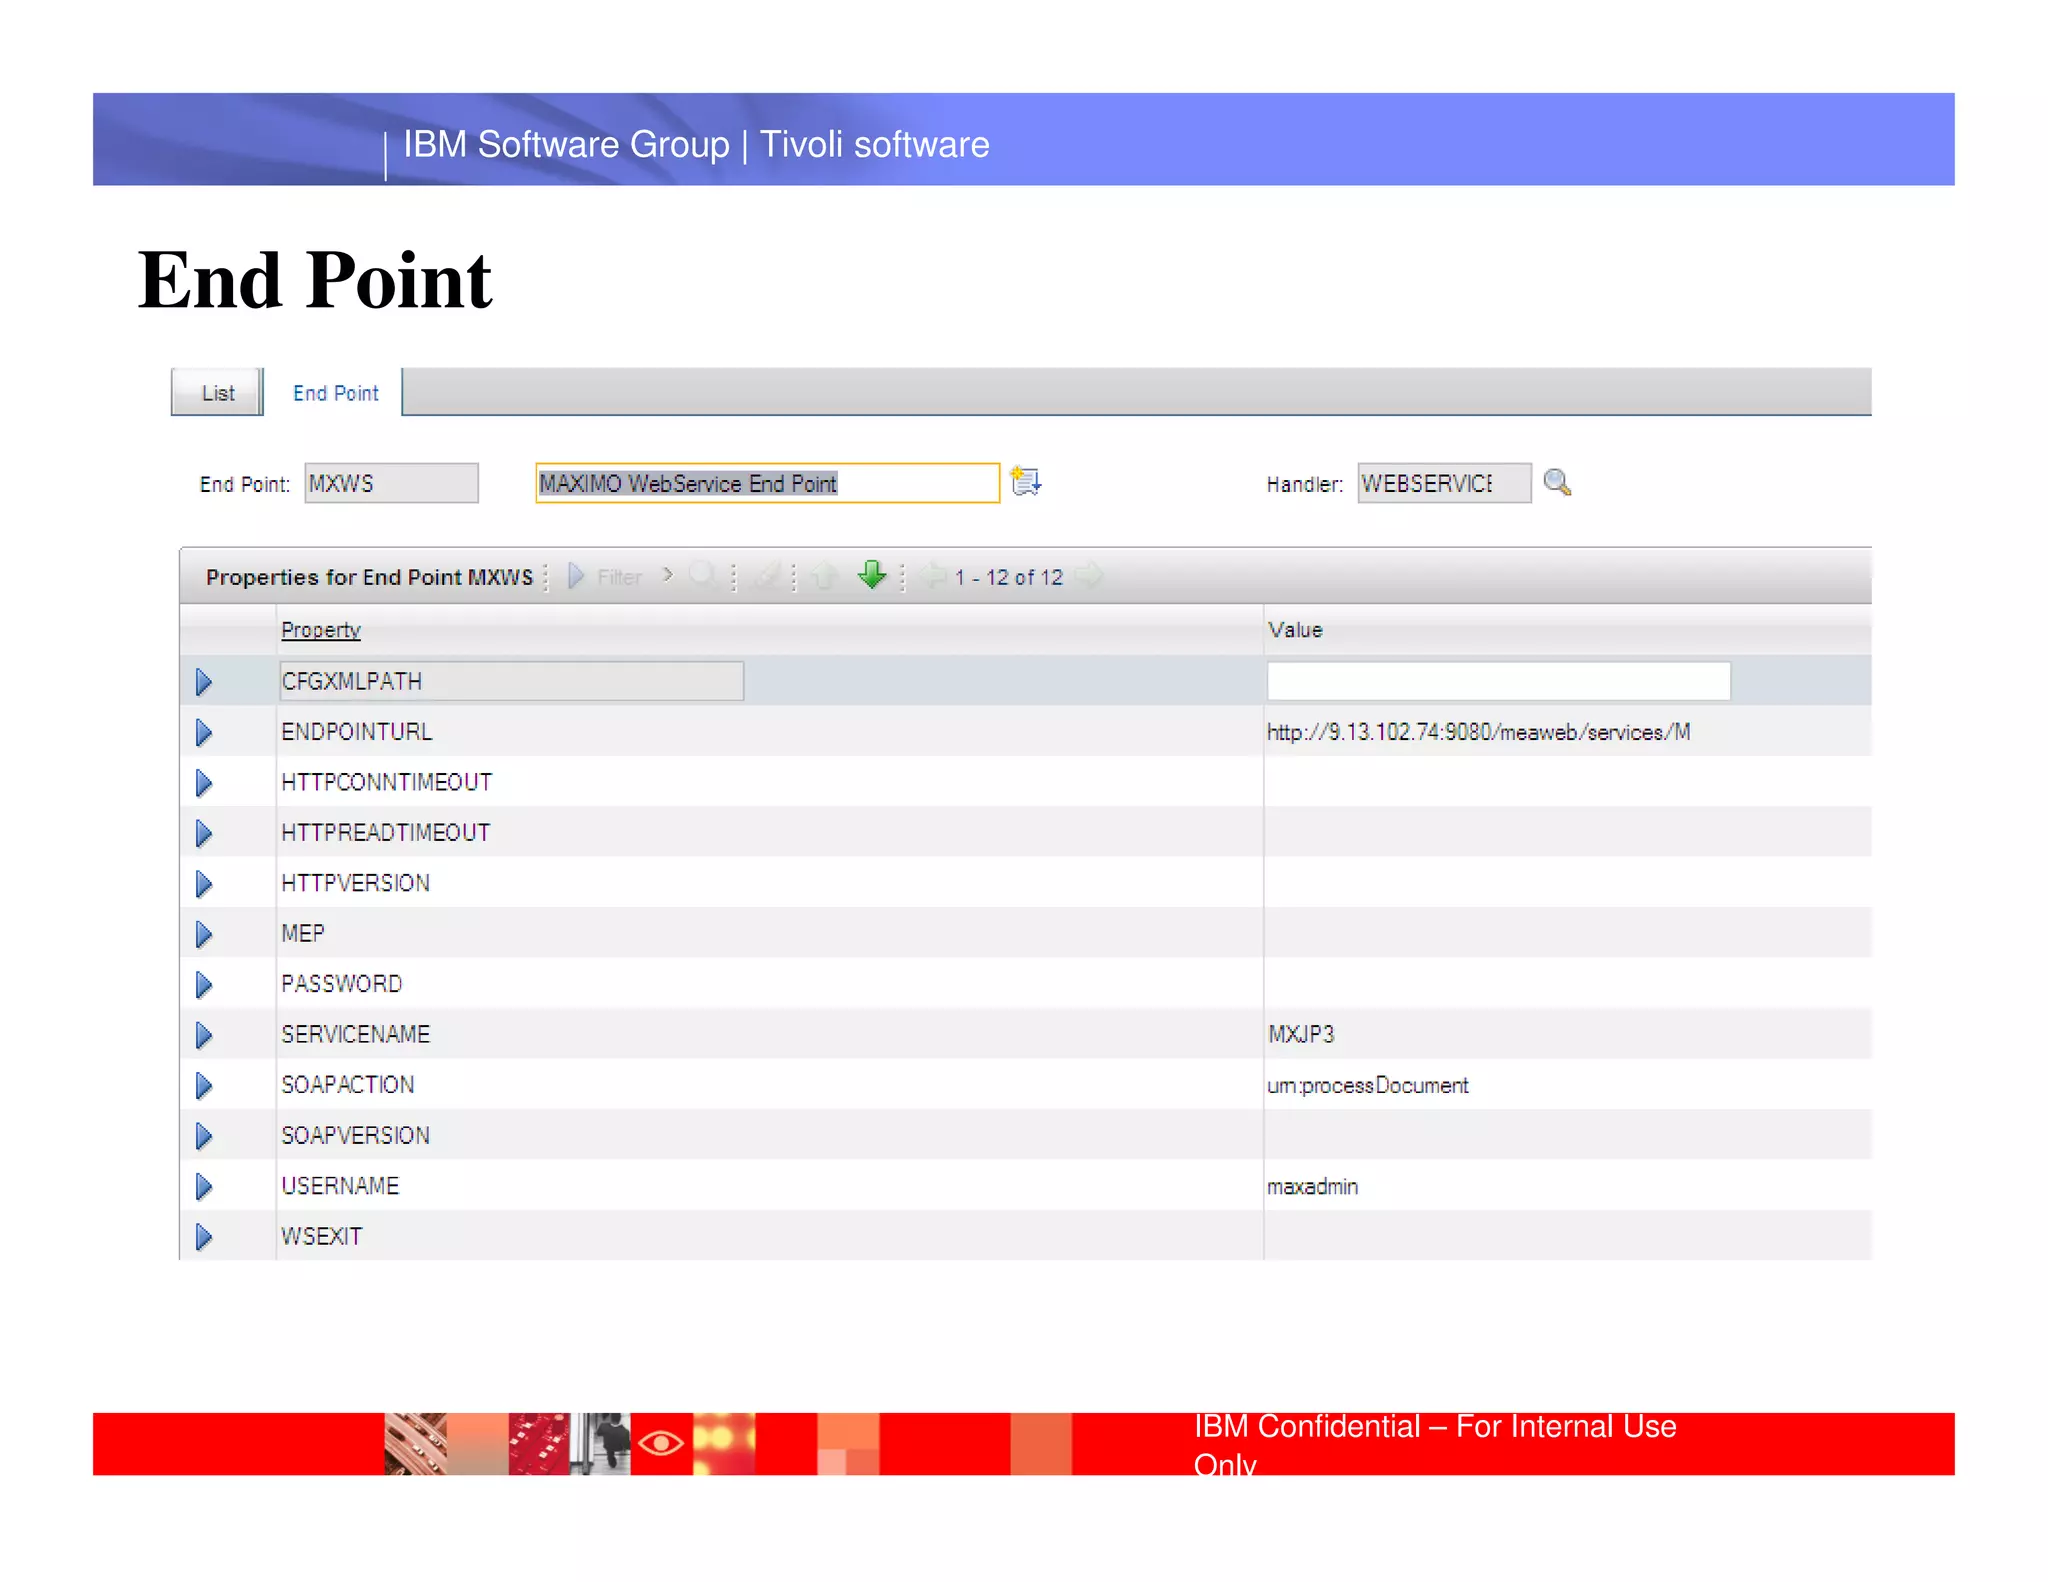Click the ENDPOINTURL http value text
This screenshot has width=2048, height=1582.
tap(1478, 732)
